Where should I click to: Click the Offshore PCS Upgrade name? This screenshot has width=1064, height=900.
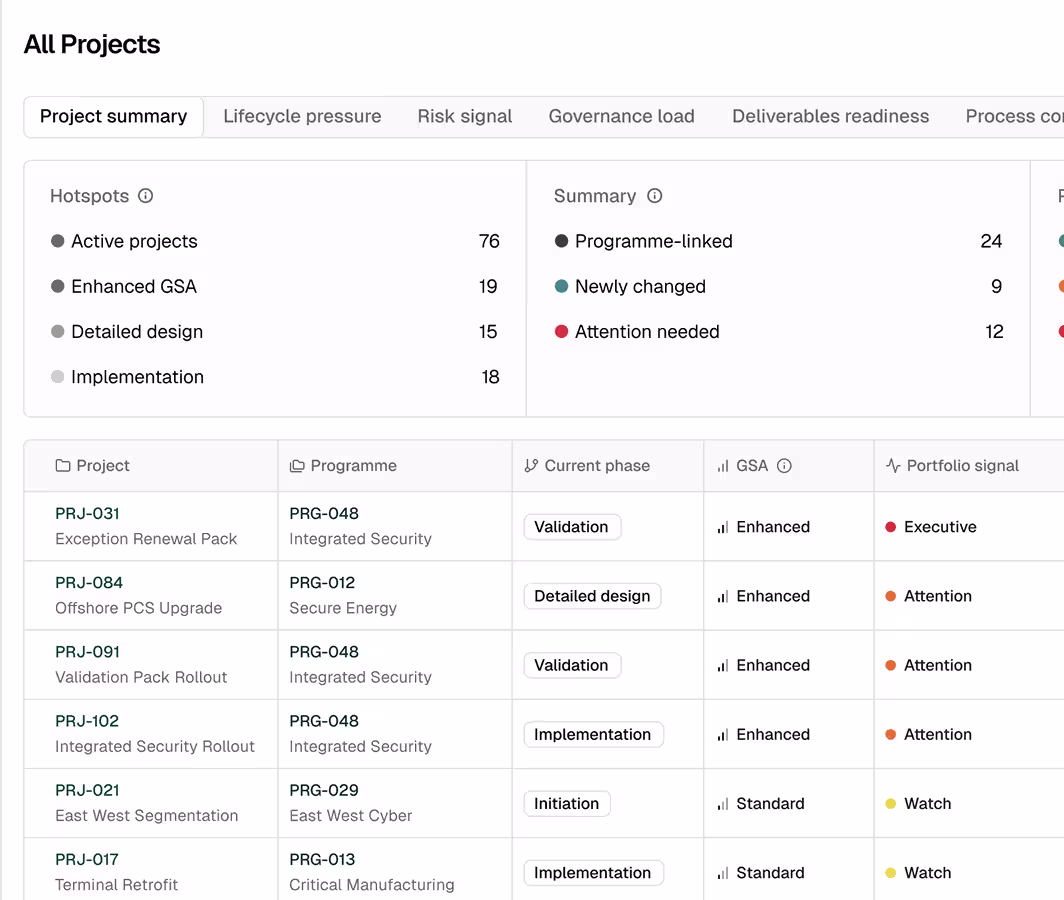click(138, 608)
